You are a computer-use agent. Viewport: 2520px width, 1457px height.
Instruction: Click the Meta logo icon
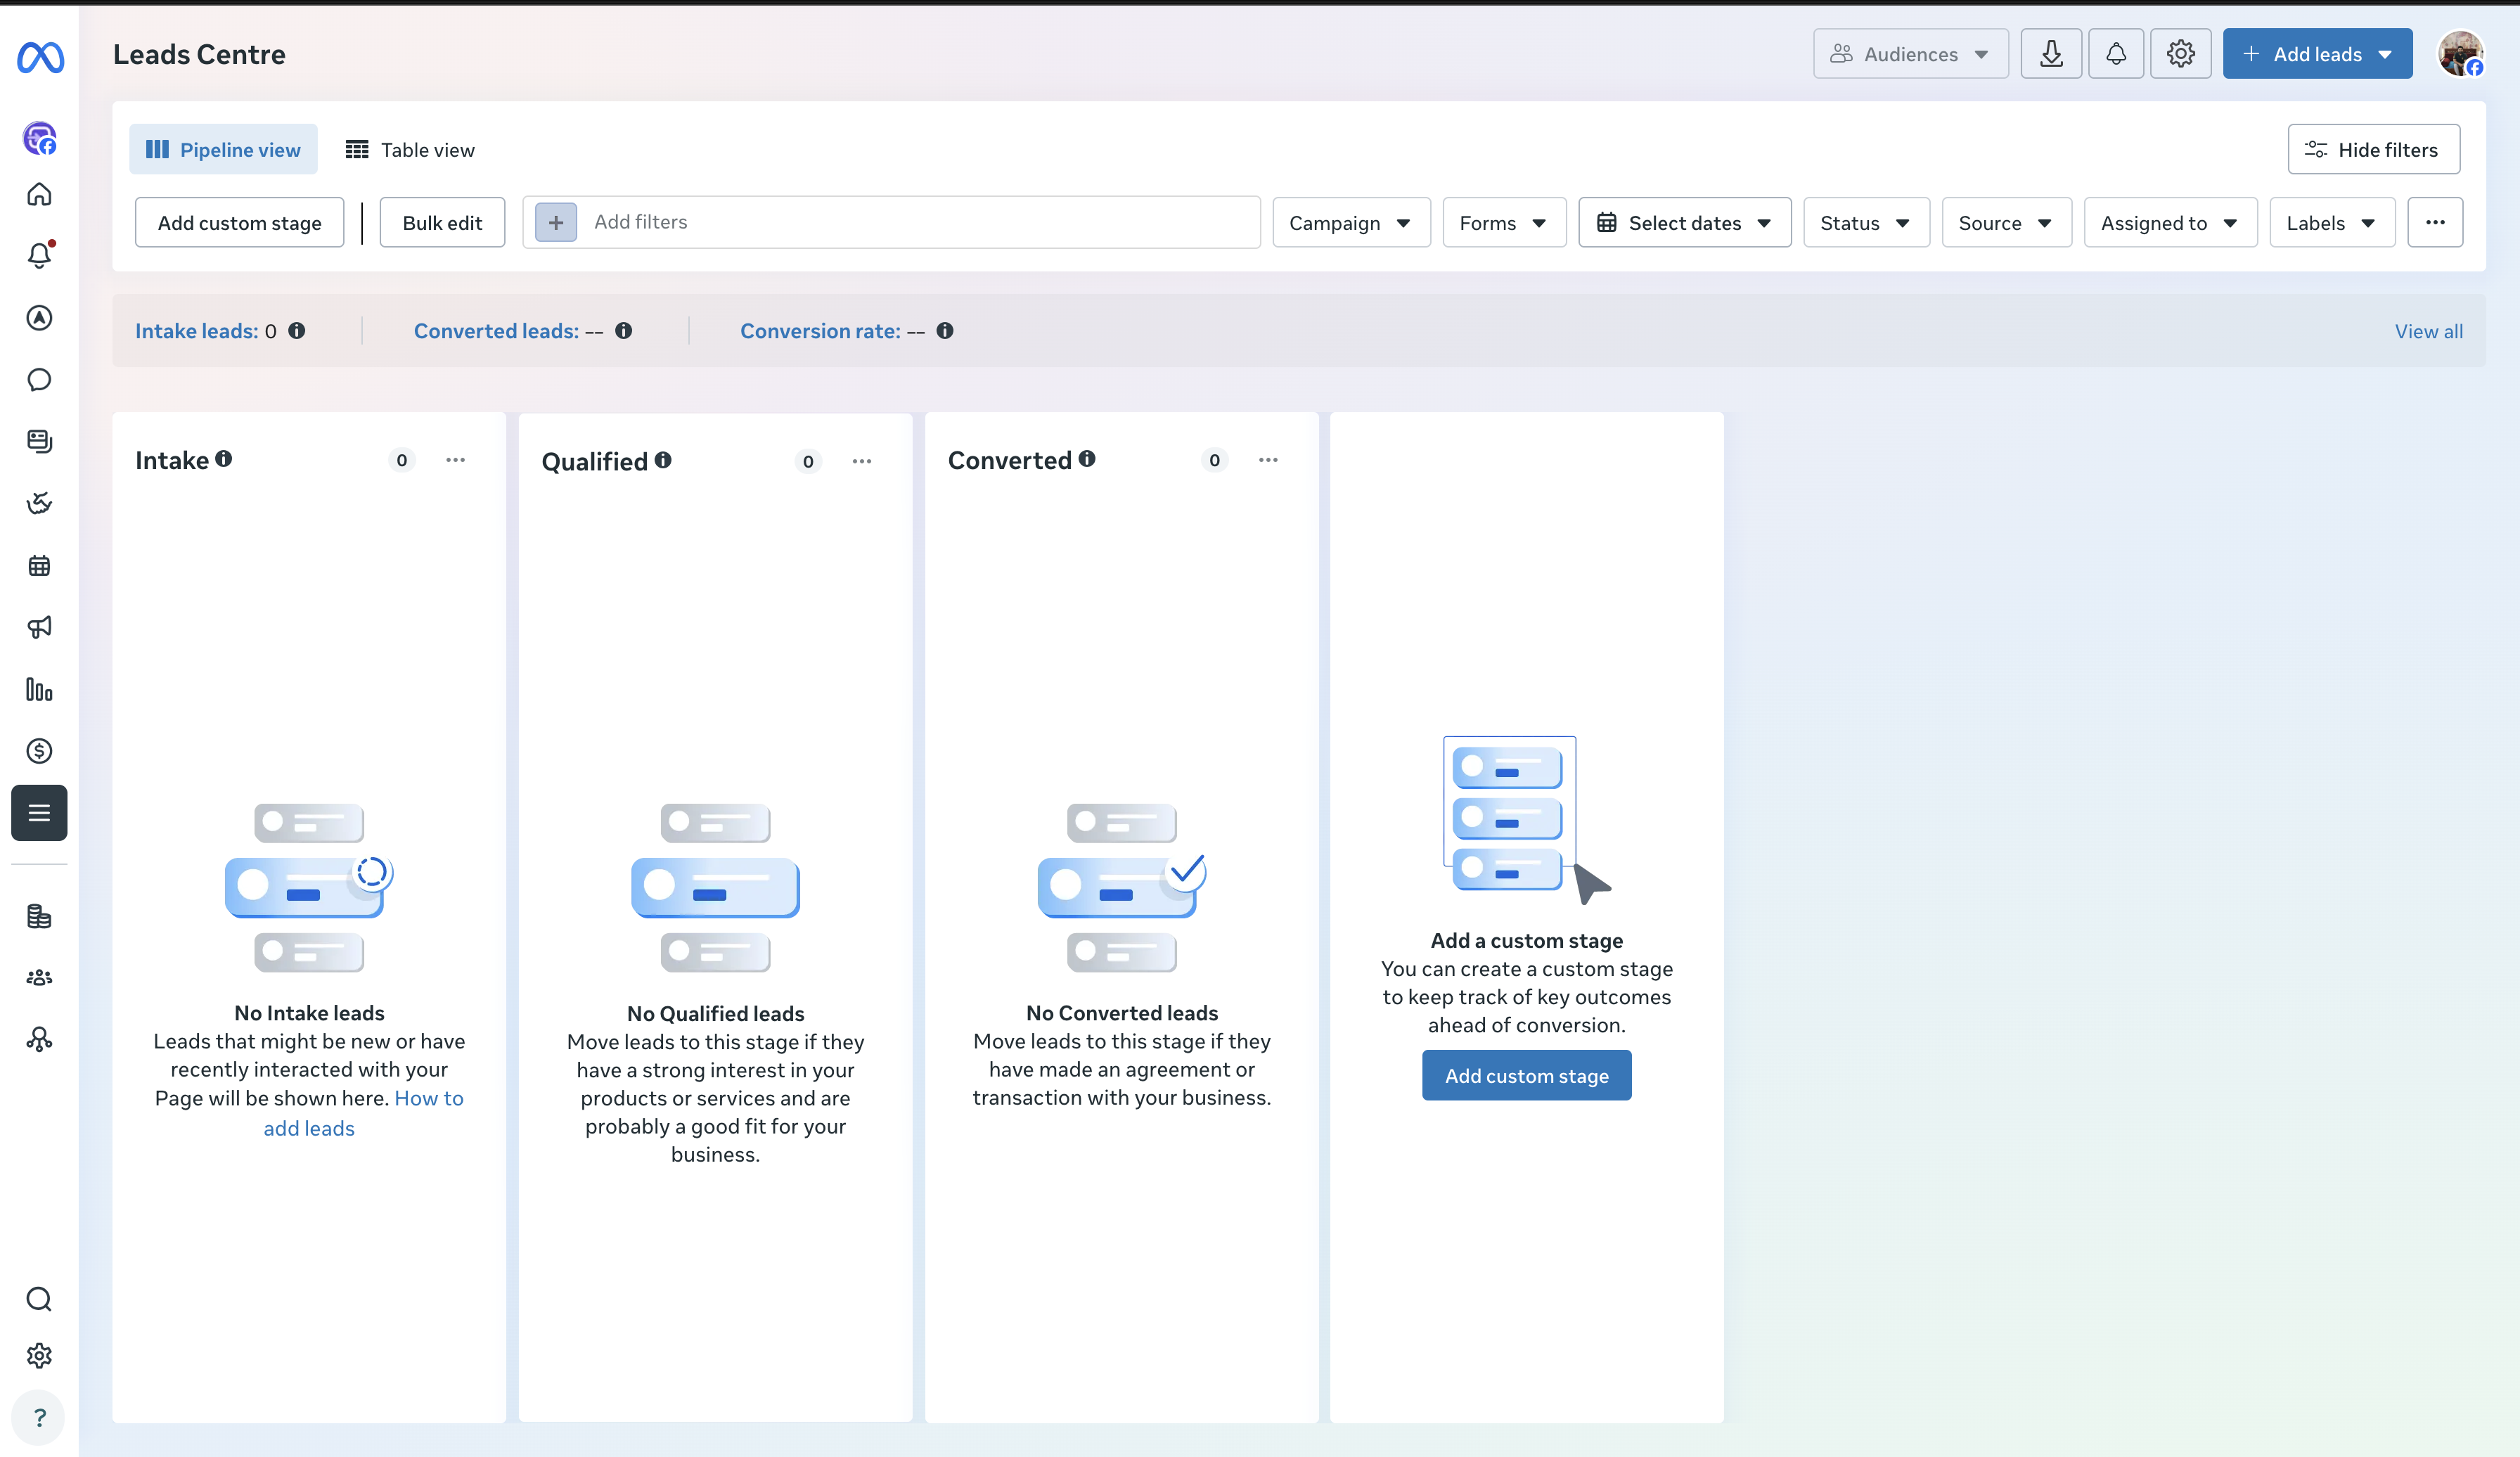[40, 57]
